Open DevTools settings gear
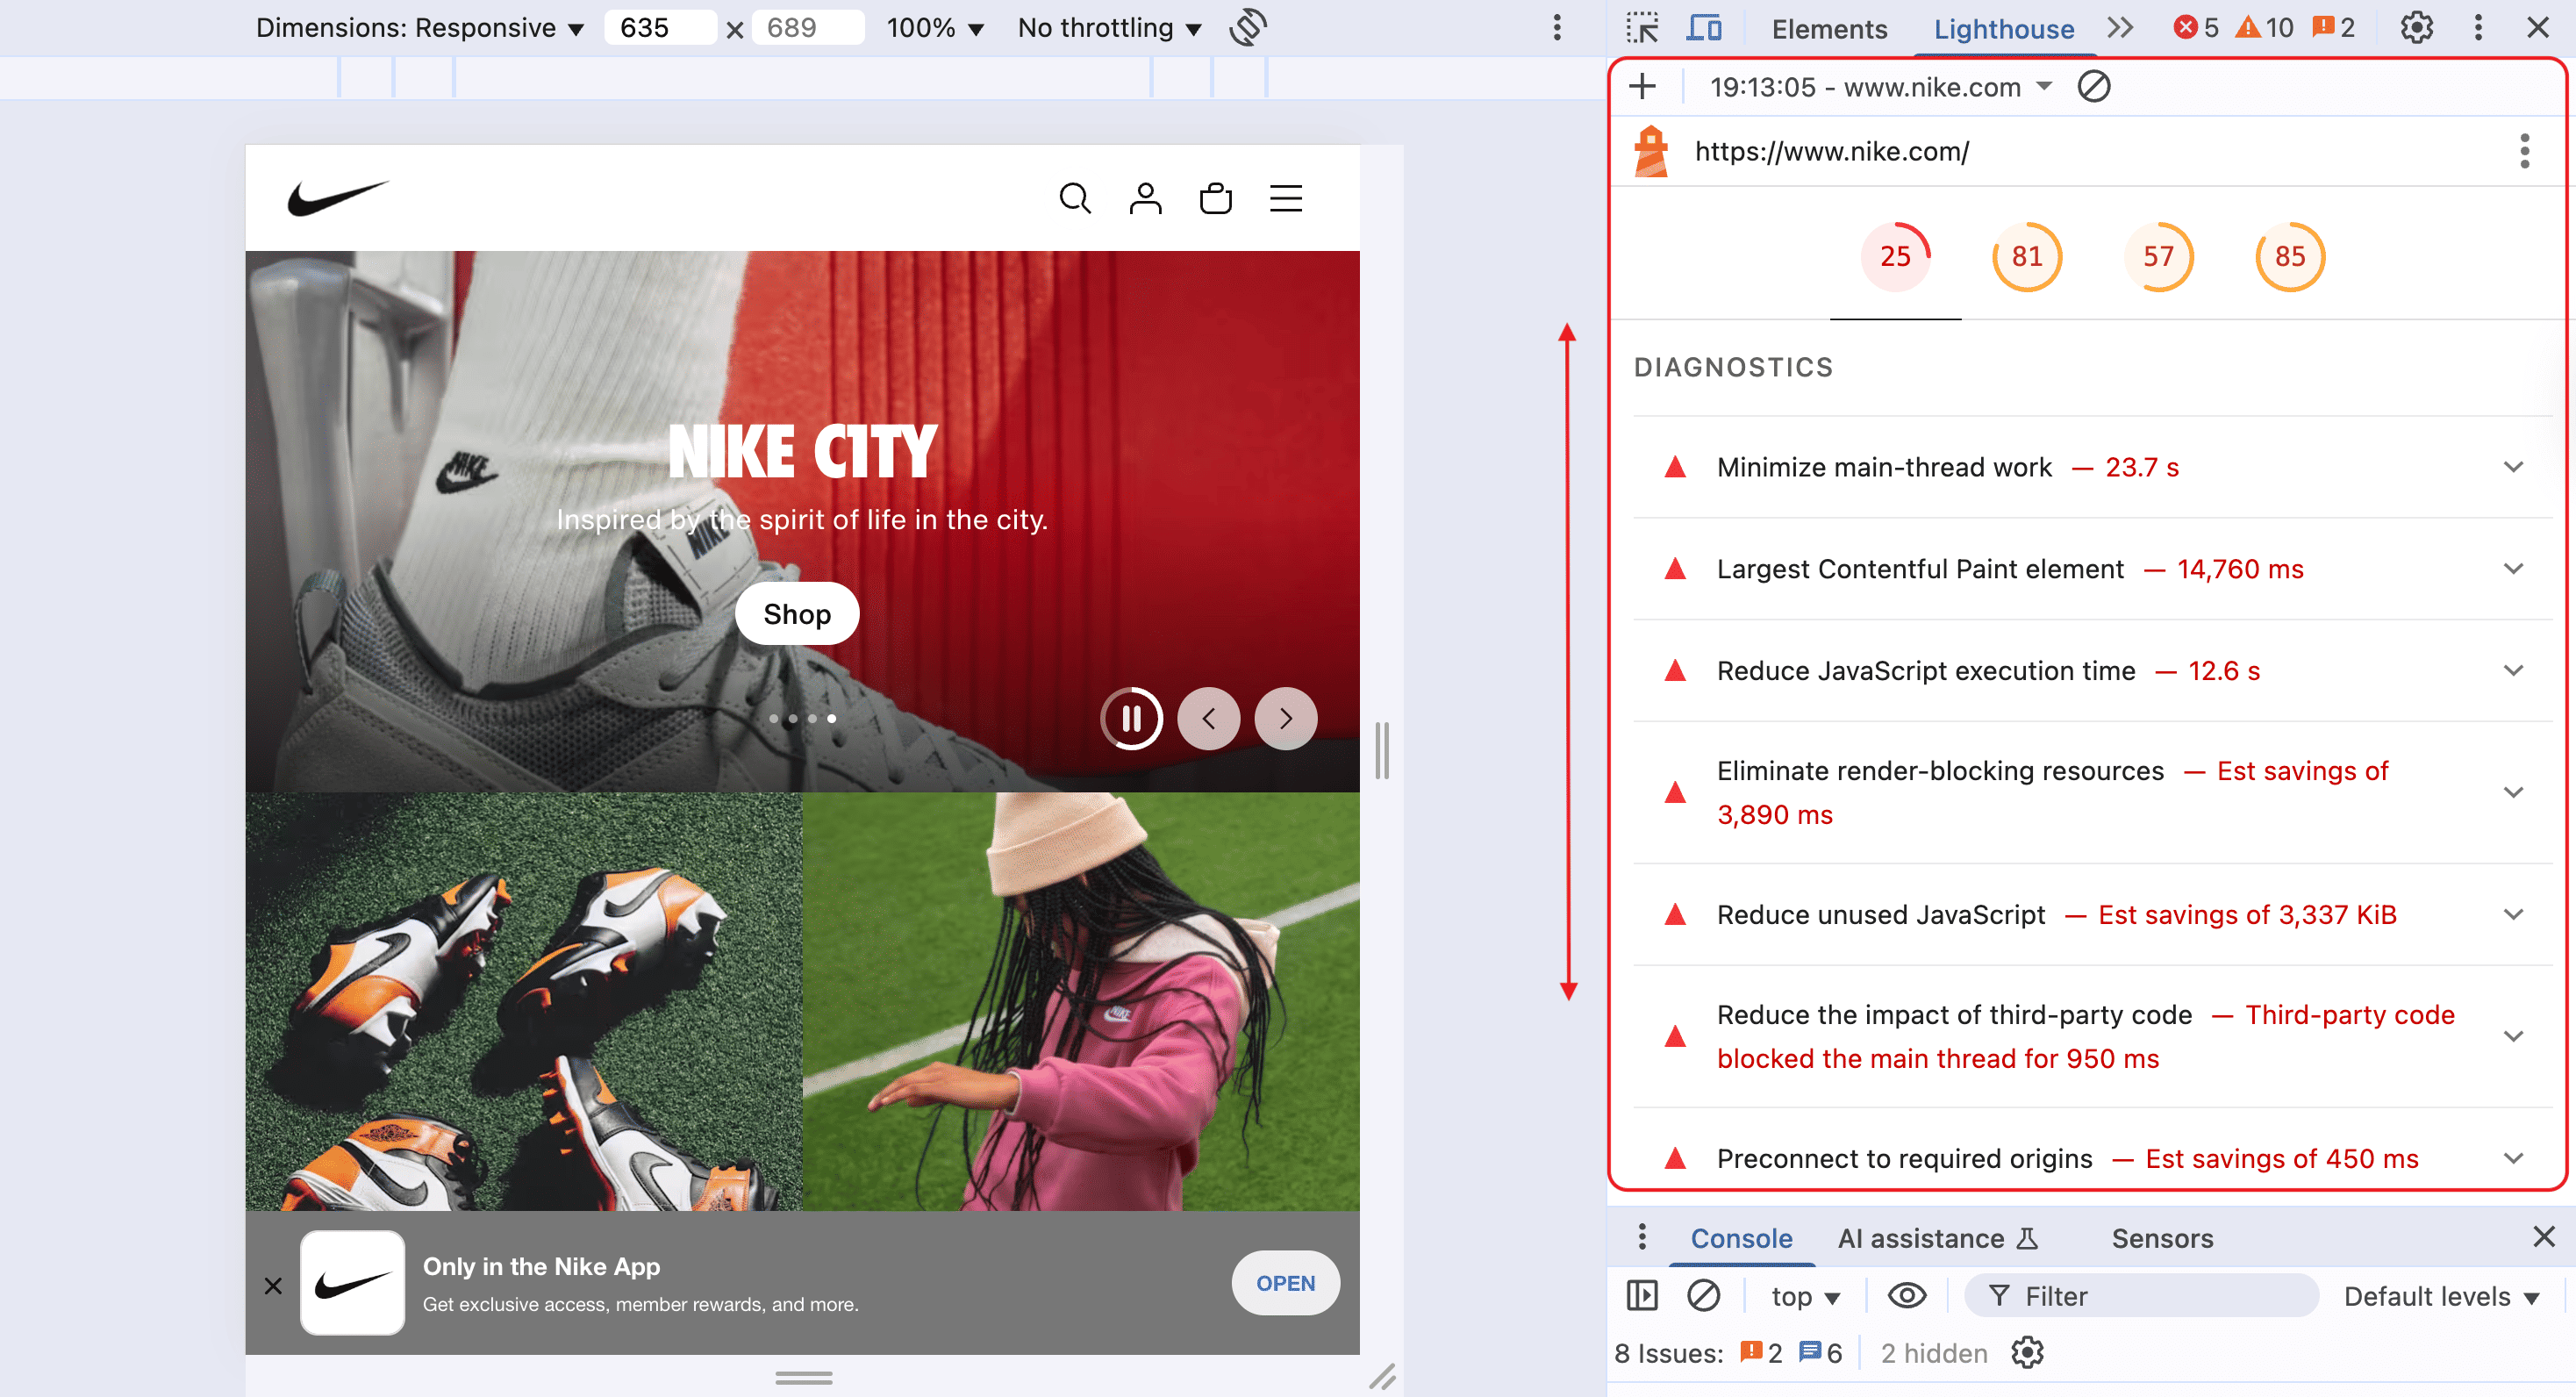2576x1397 pixels. click(x=2417, y=27)
